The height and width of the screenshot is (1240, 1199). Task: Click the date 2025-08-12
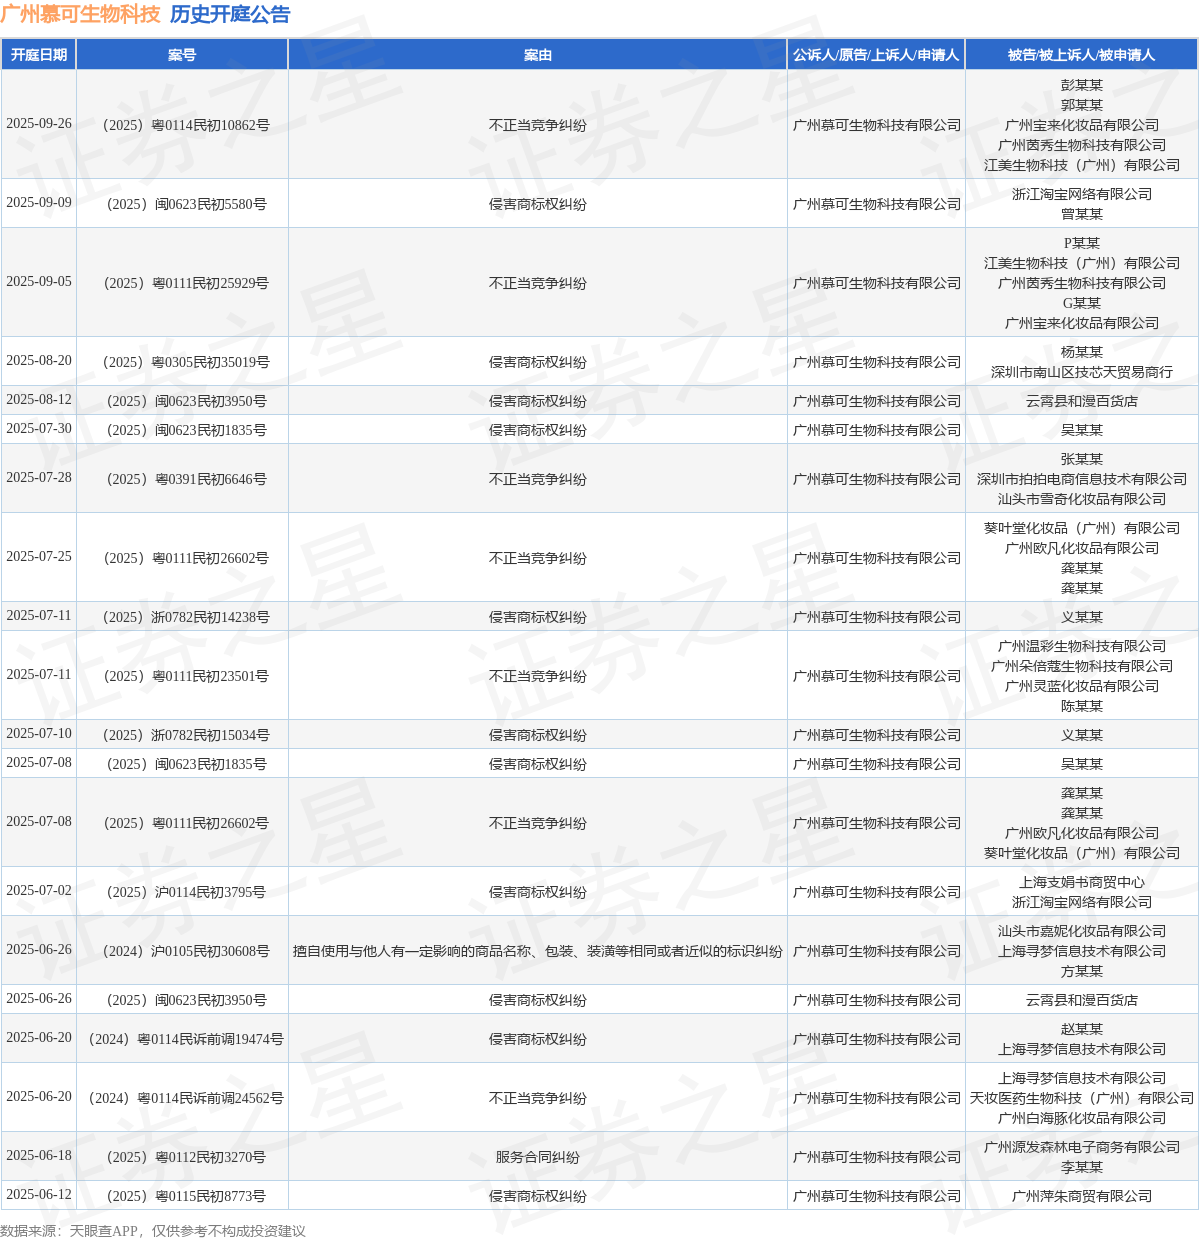39,400
